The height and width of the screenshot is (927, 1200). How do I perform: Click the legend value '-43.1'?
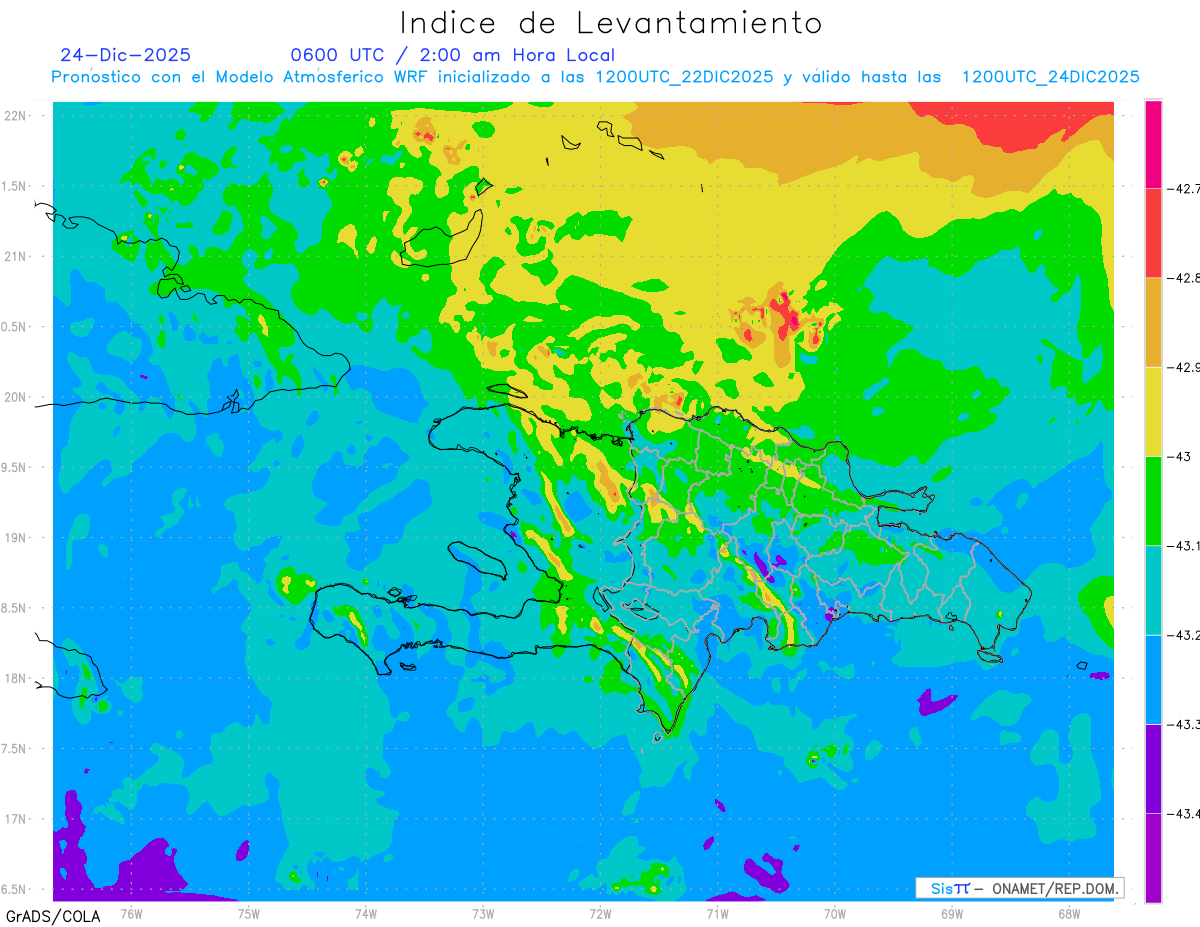coord(1183,546)
